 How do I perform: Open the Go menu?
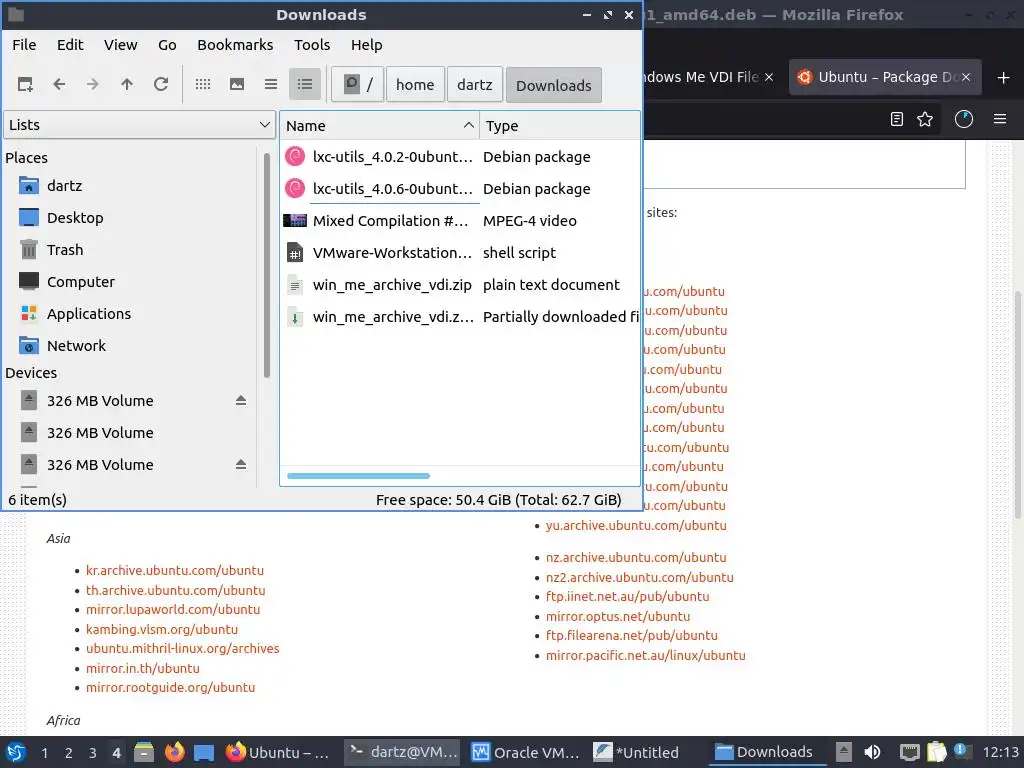pyautogui.click(x=167, y=45)
